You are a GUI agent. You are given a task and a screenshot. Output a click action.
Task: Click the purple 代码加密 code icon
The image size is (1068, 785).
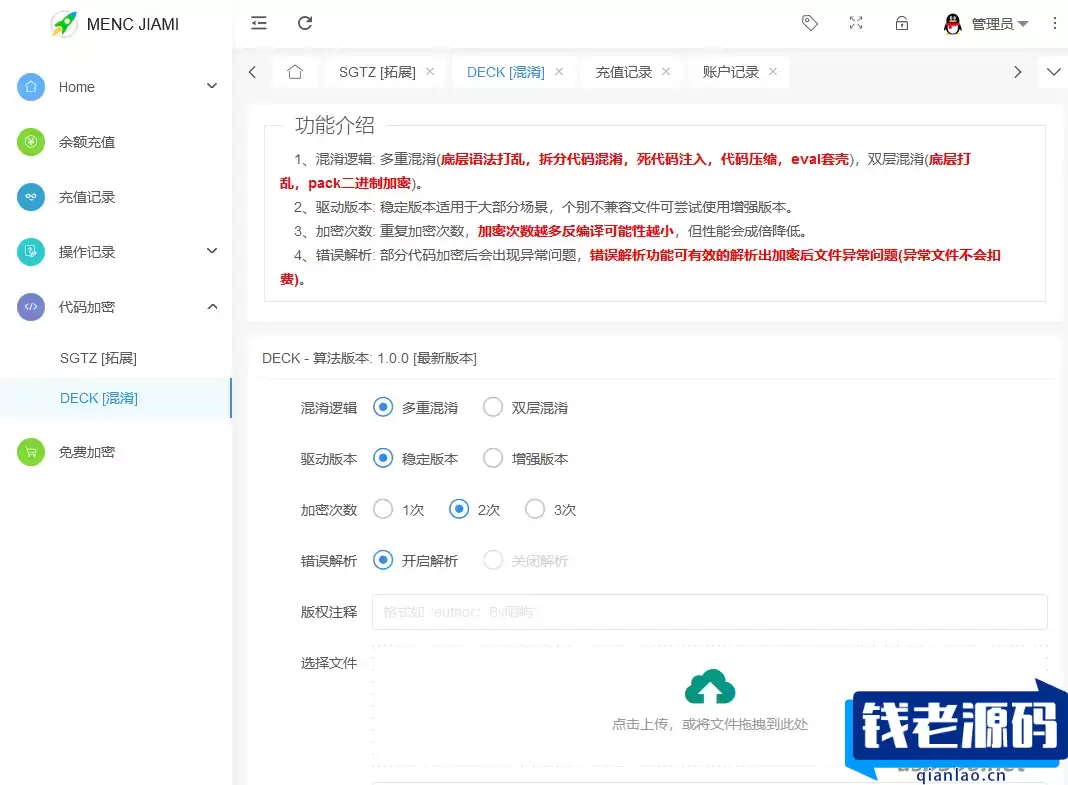[31, 307]
